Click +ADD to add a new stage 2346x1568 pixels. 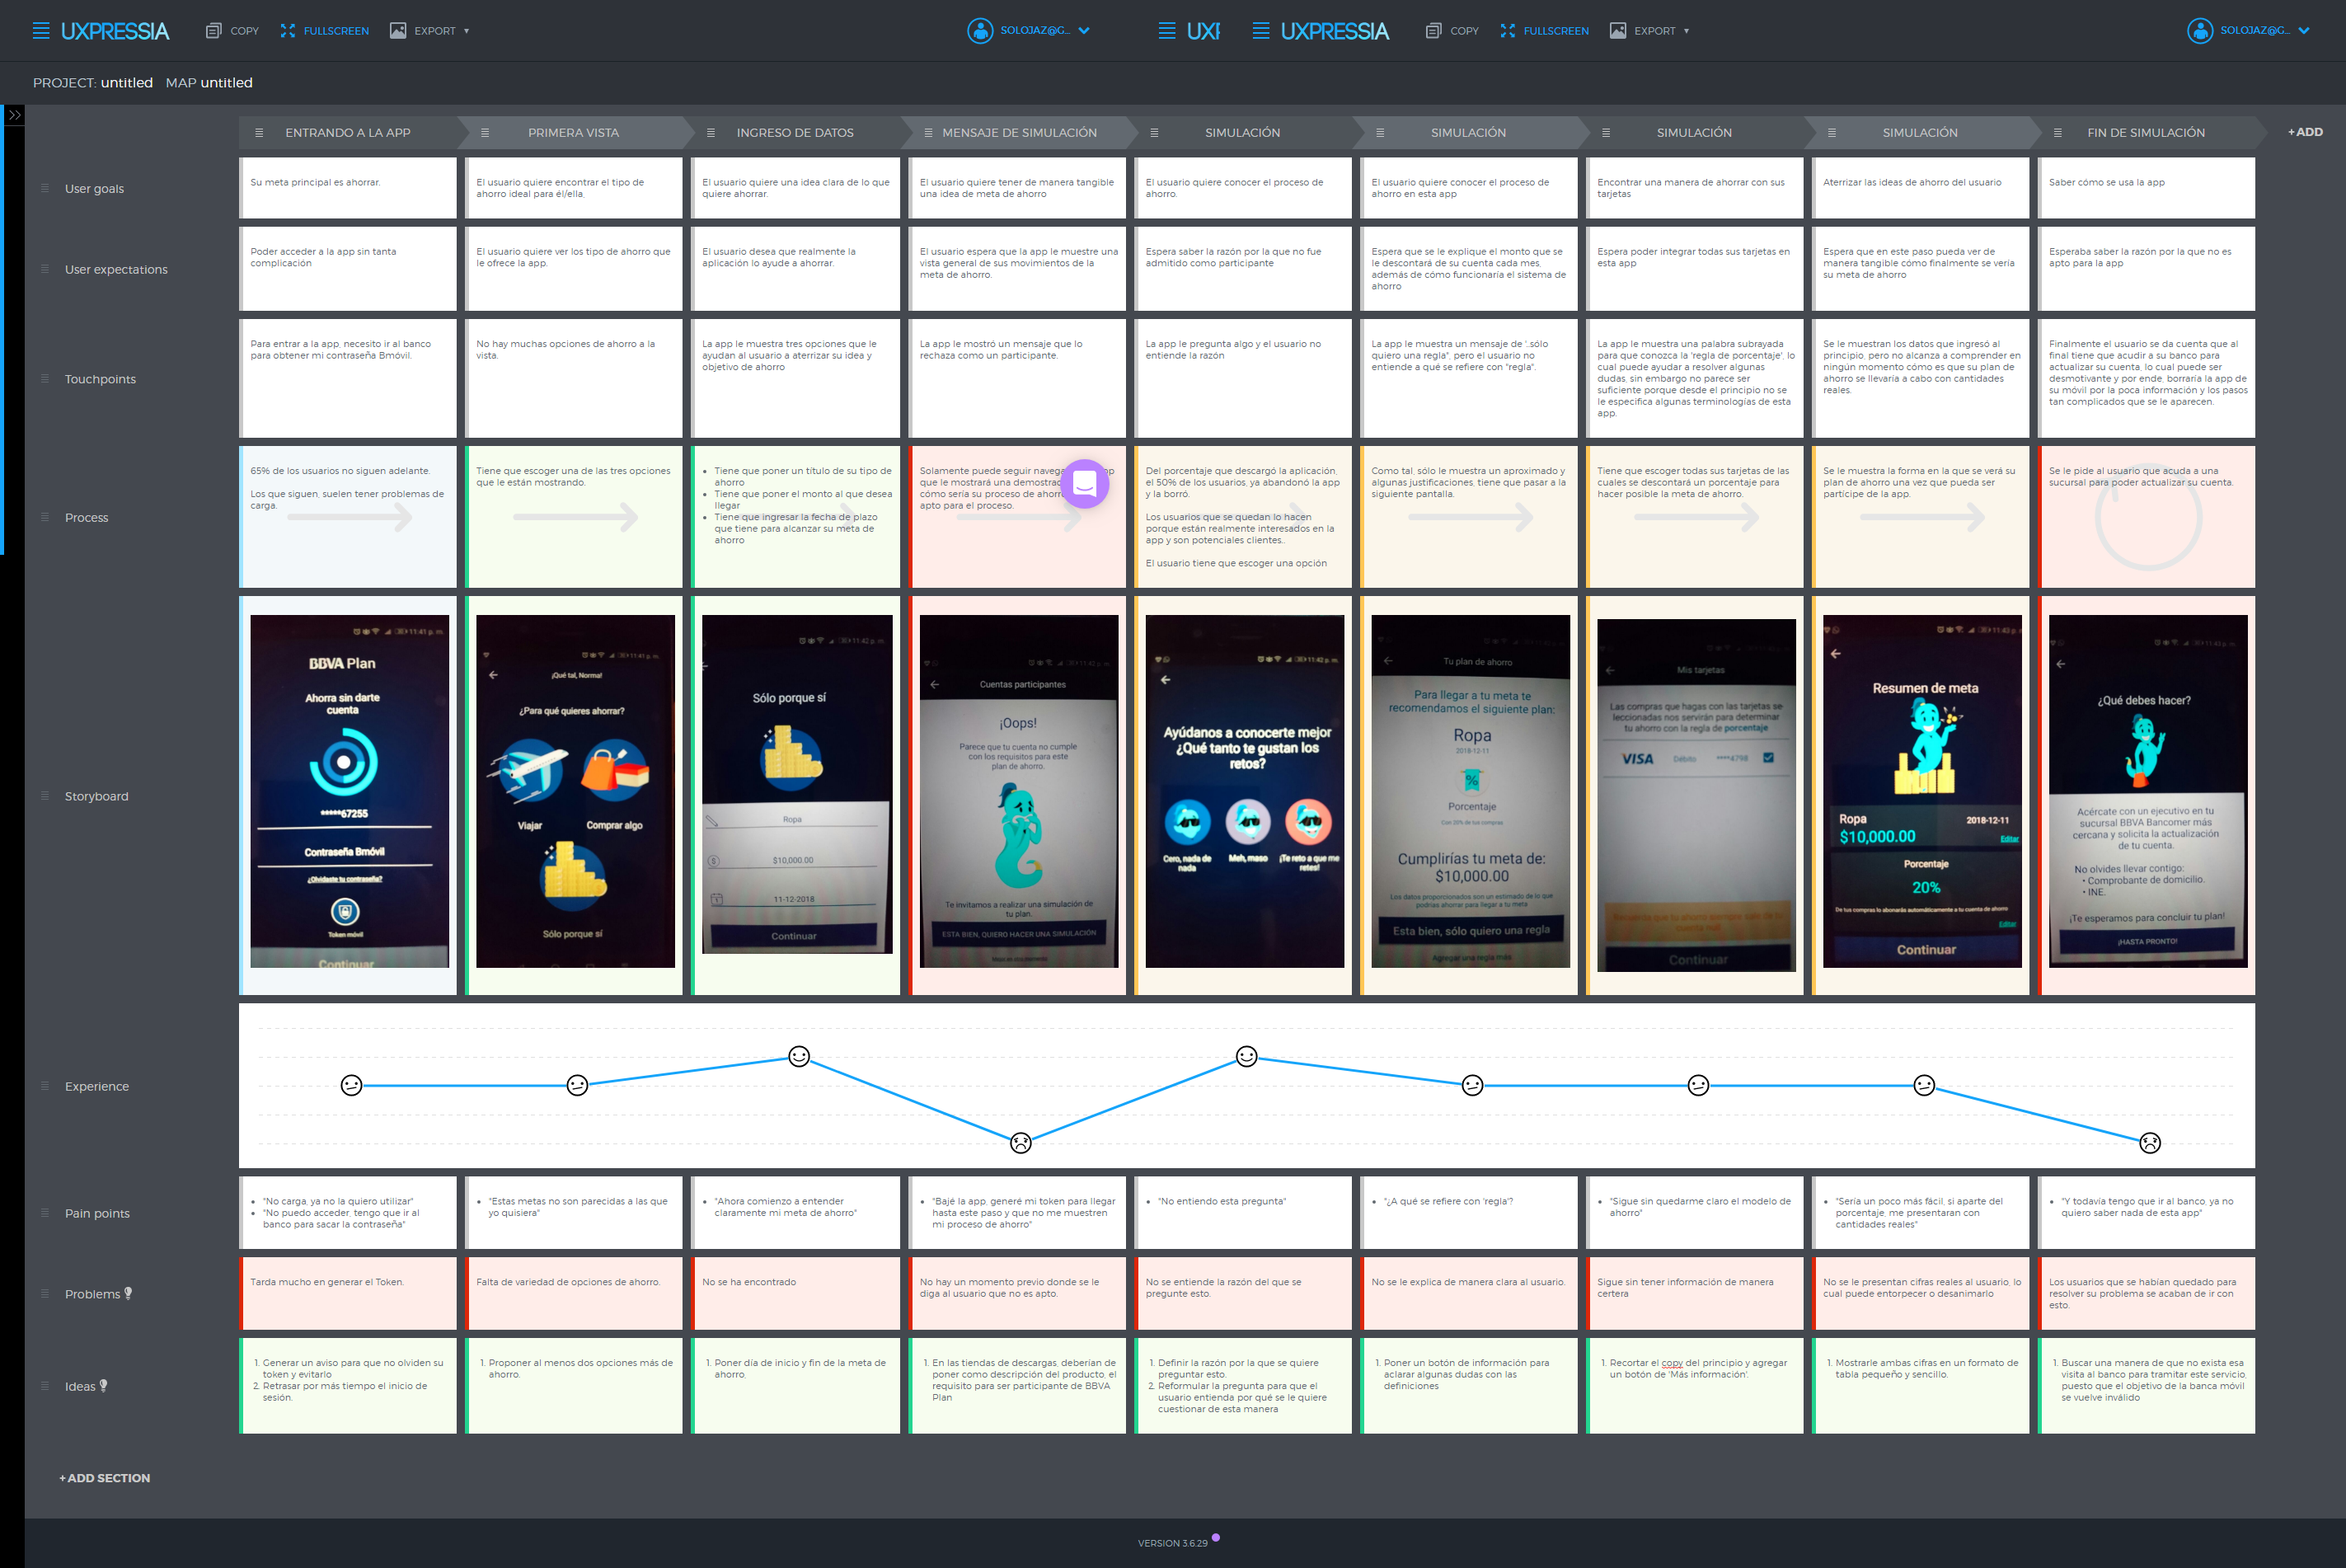2305,132
